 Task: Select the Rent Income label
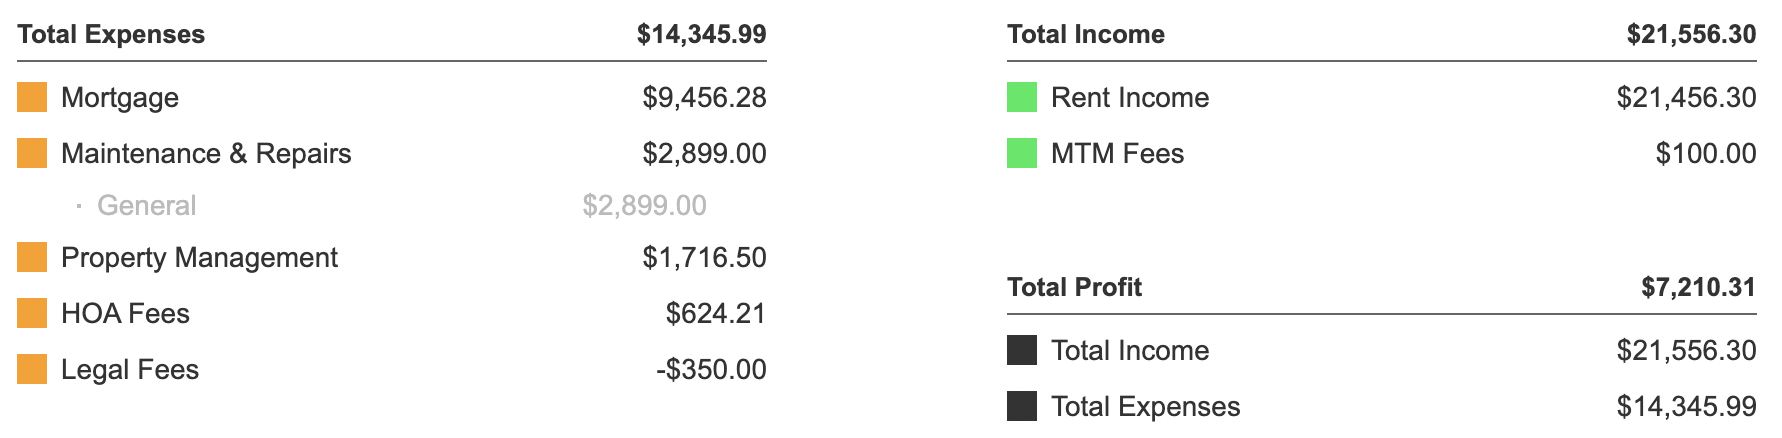coord(1130,97)
